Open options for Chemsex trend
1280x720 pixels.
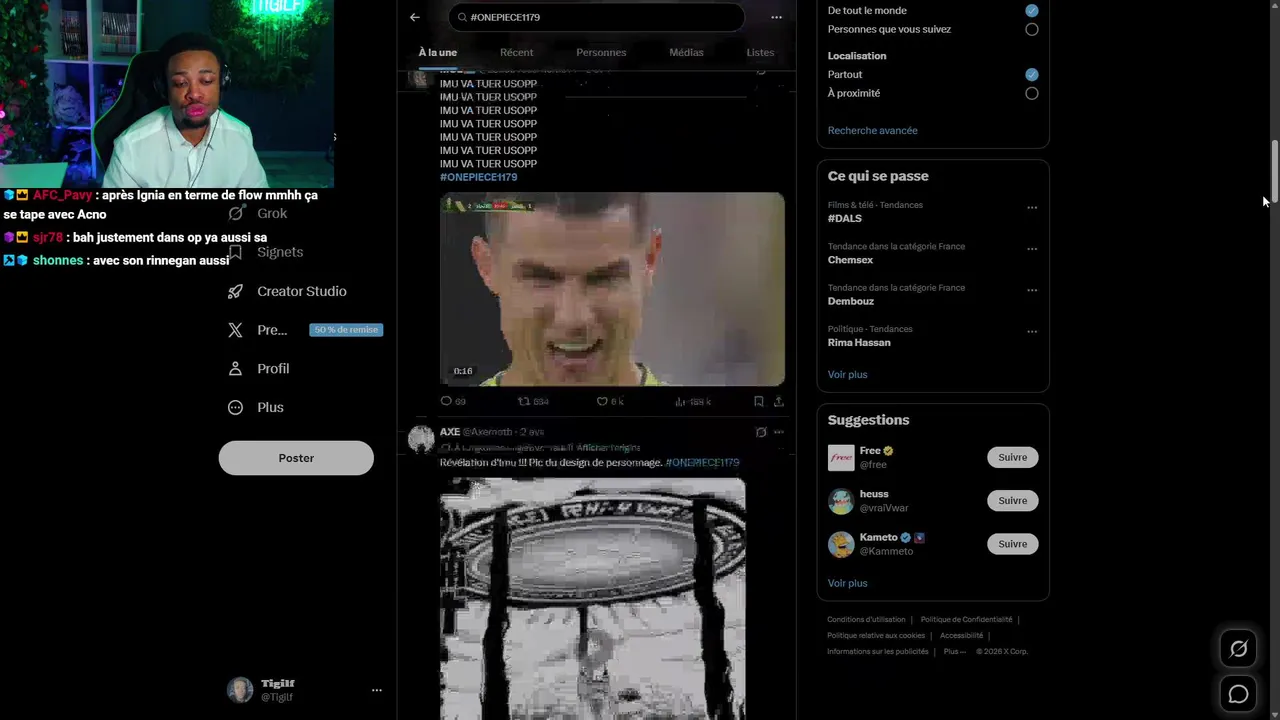(x=1032, y=249)
